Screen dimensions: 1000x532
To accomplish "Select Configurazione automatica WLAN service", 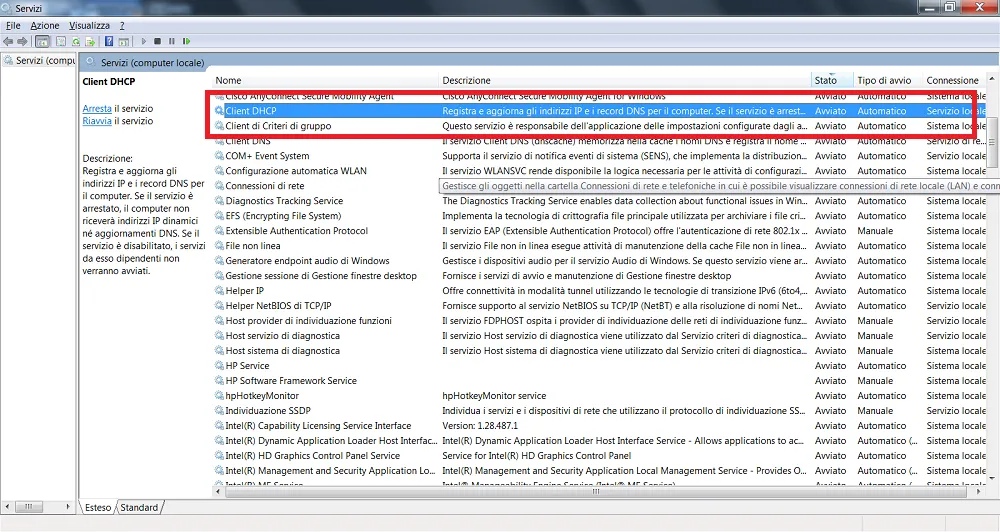I will pos(599,171).
